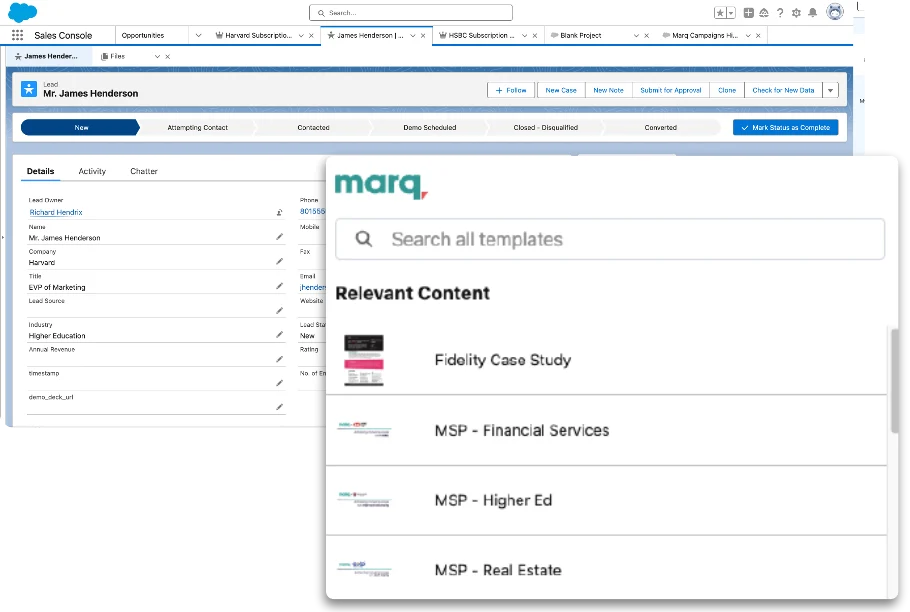Open more actions dropdown beside Check for New Data
Viewport: 910px width, 612px height.
pos(830,90)
